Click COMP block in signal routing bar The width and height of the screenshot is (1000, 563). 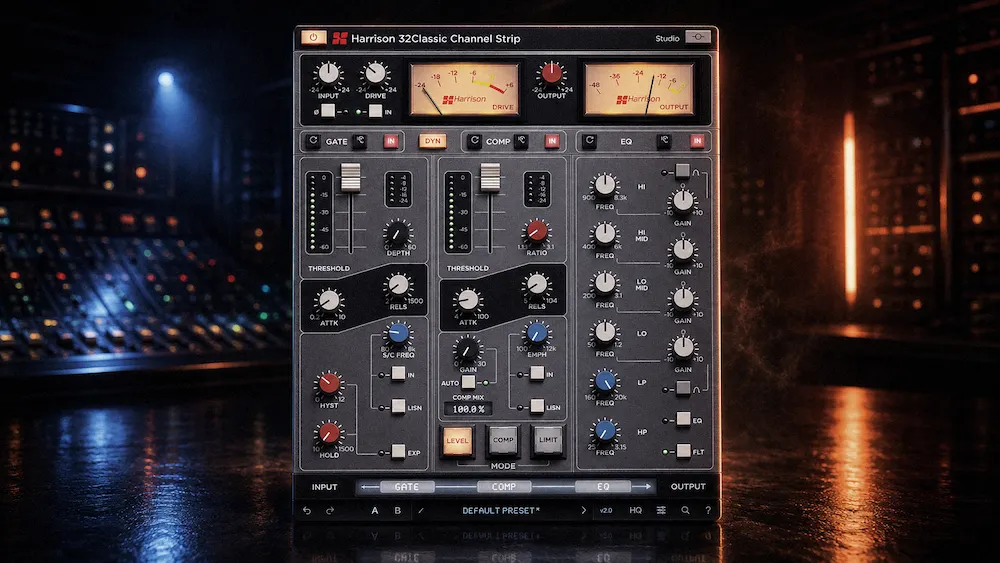(504, 486)
